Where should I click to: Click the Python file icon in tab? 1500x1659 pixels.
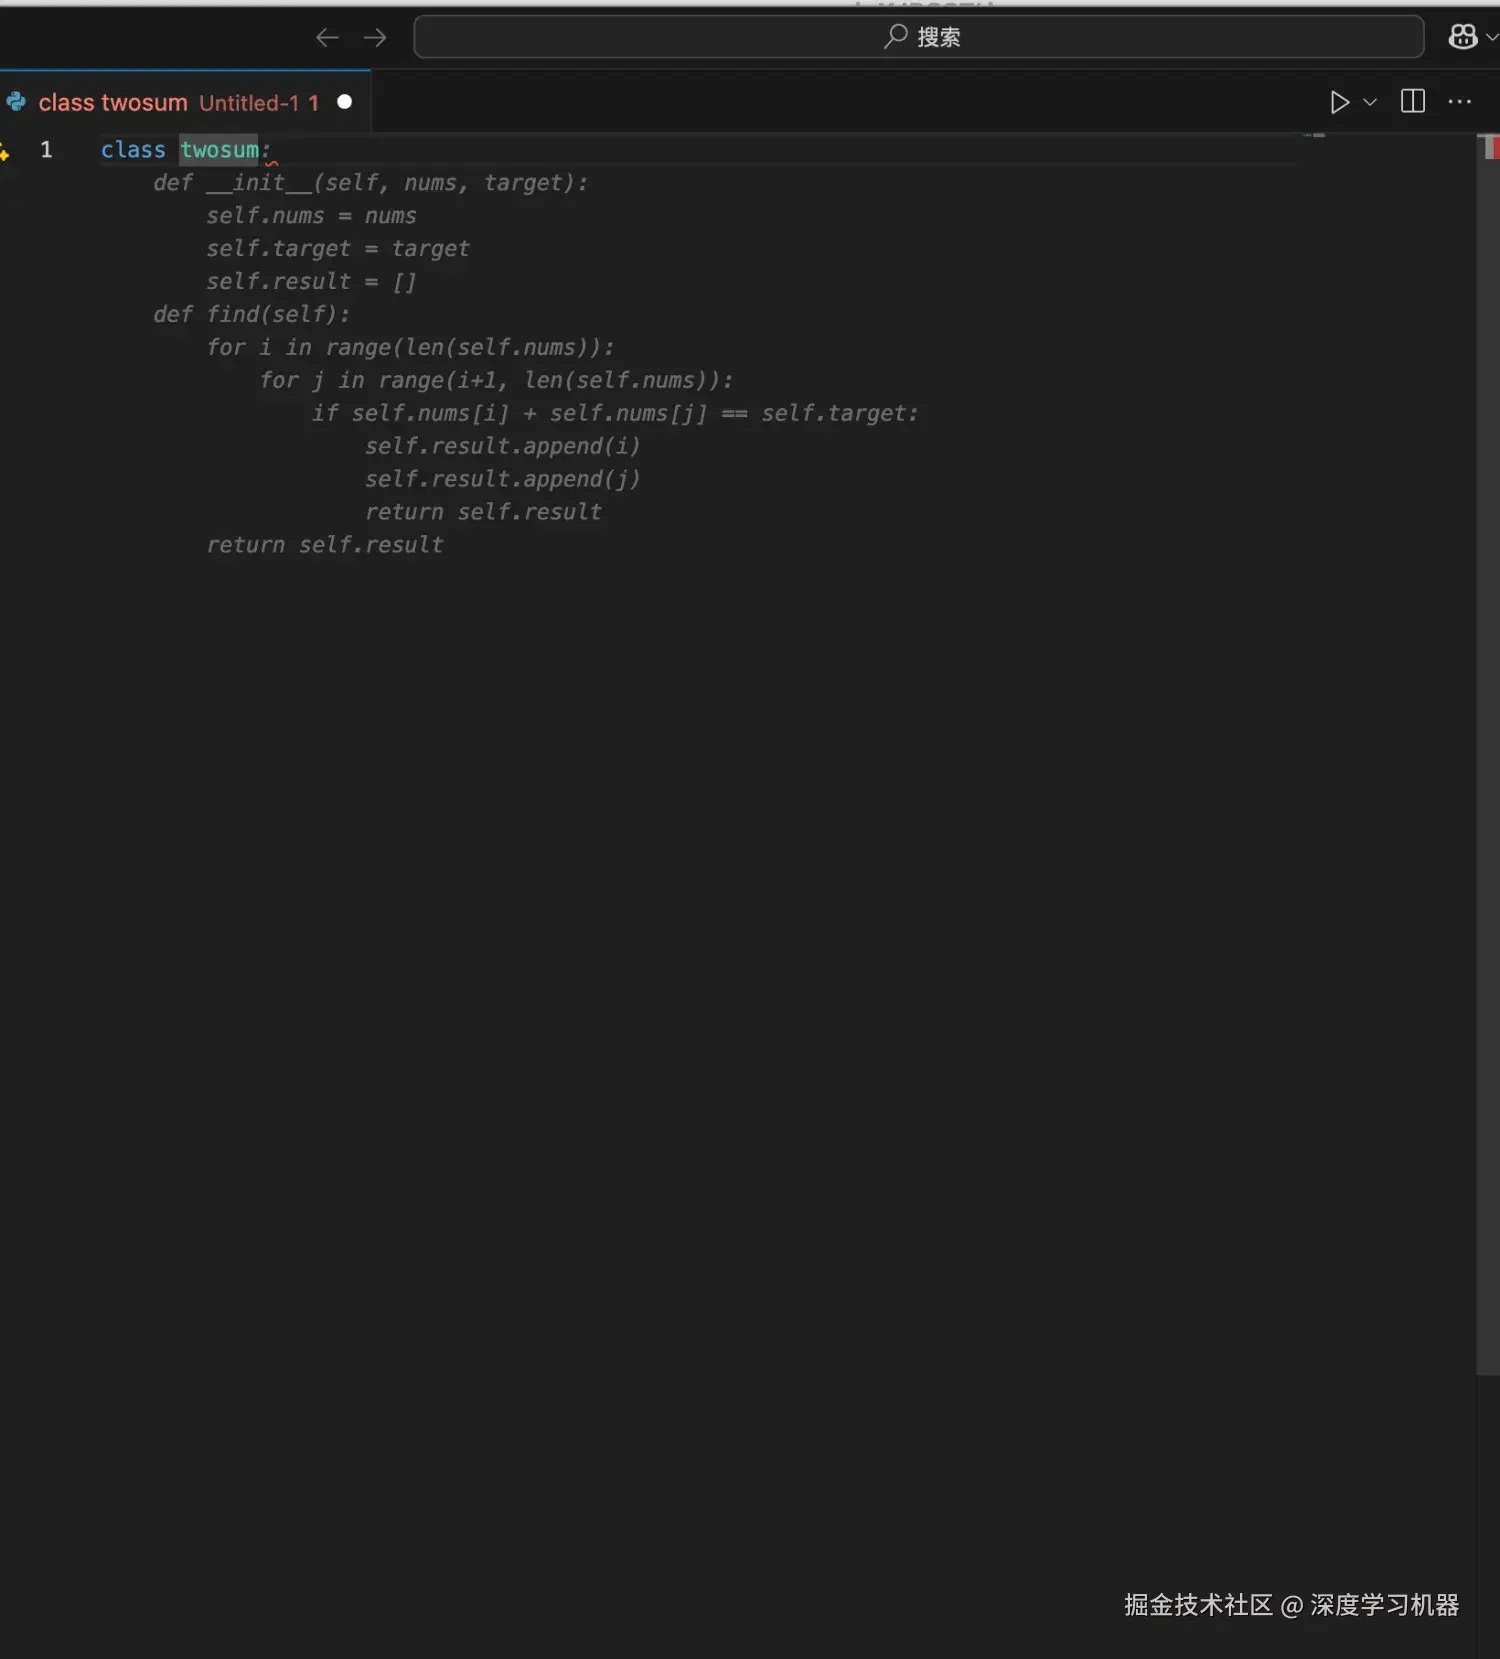tap(16, 102)
